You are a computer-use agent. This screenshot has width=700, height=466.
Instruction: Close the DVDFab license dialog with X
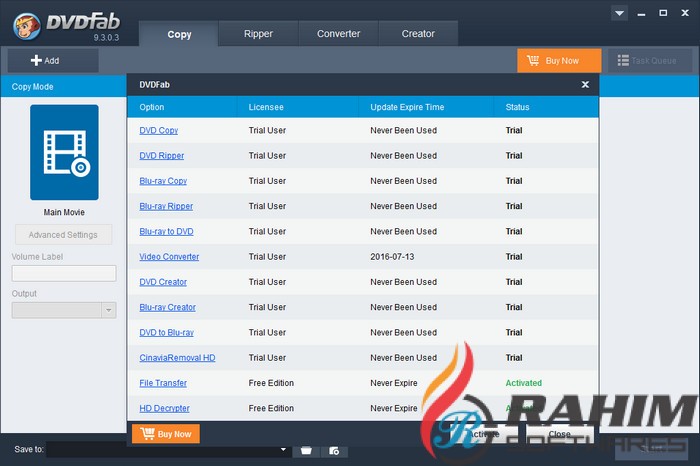point(585,85)
